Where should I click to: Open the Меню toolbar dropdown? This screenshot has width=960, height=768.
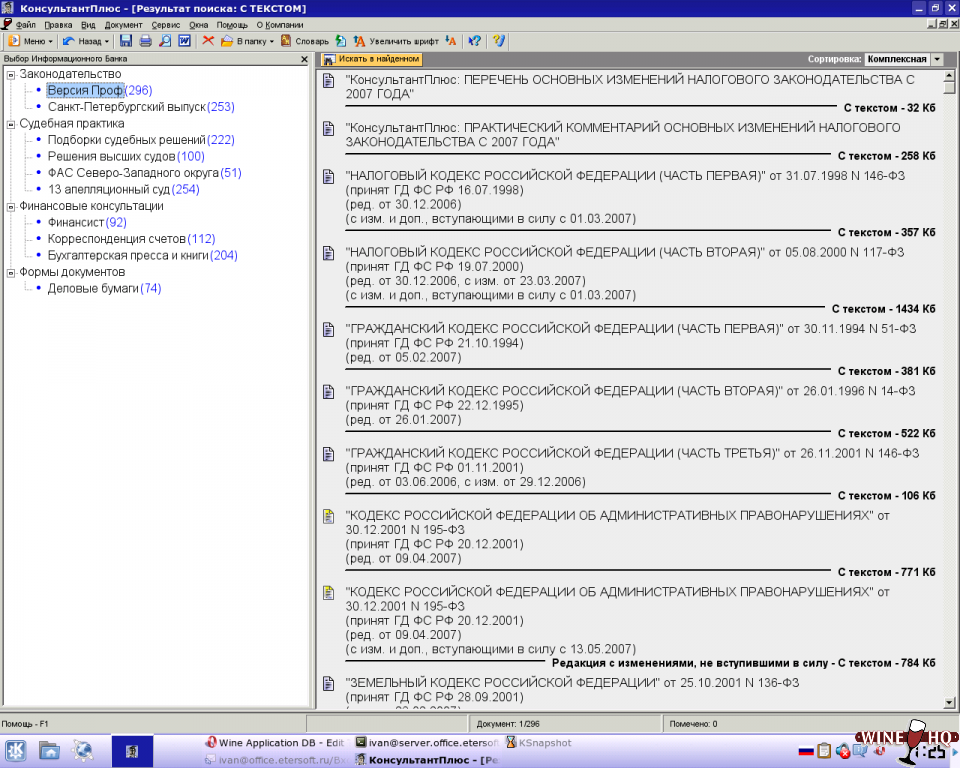pos(31,41)
